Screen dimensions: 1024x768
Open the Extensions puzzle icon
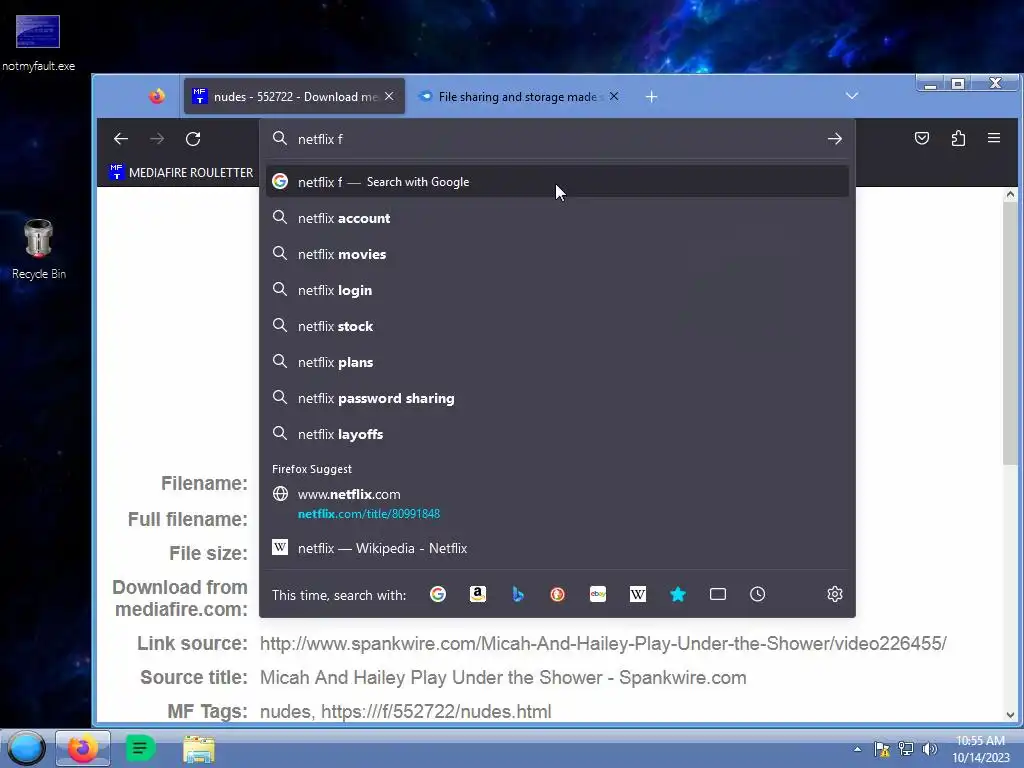coord(958,138)
